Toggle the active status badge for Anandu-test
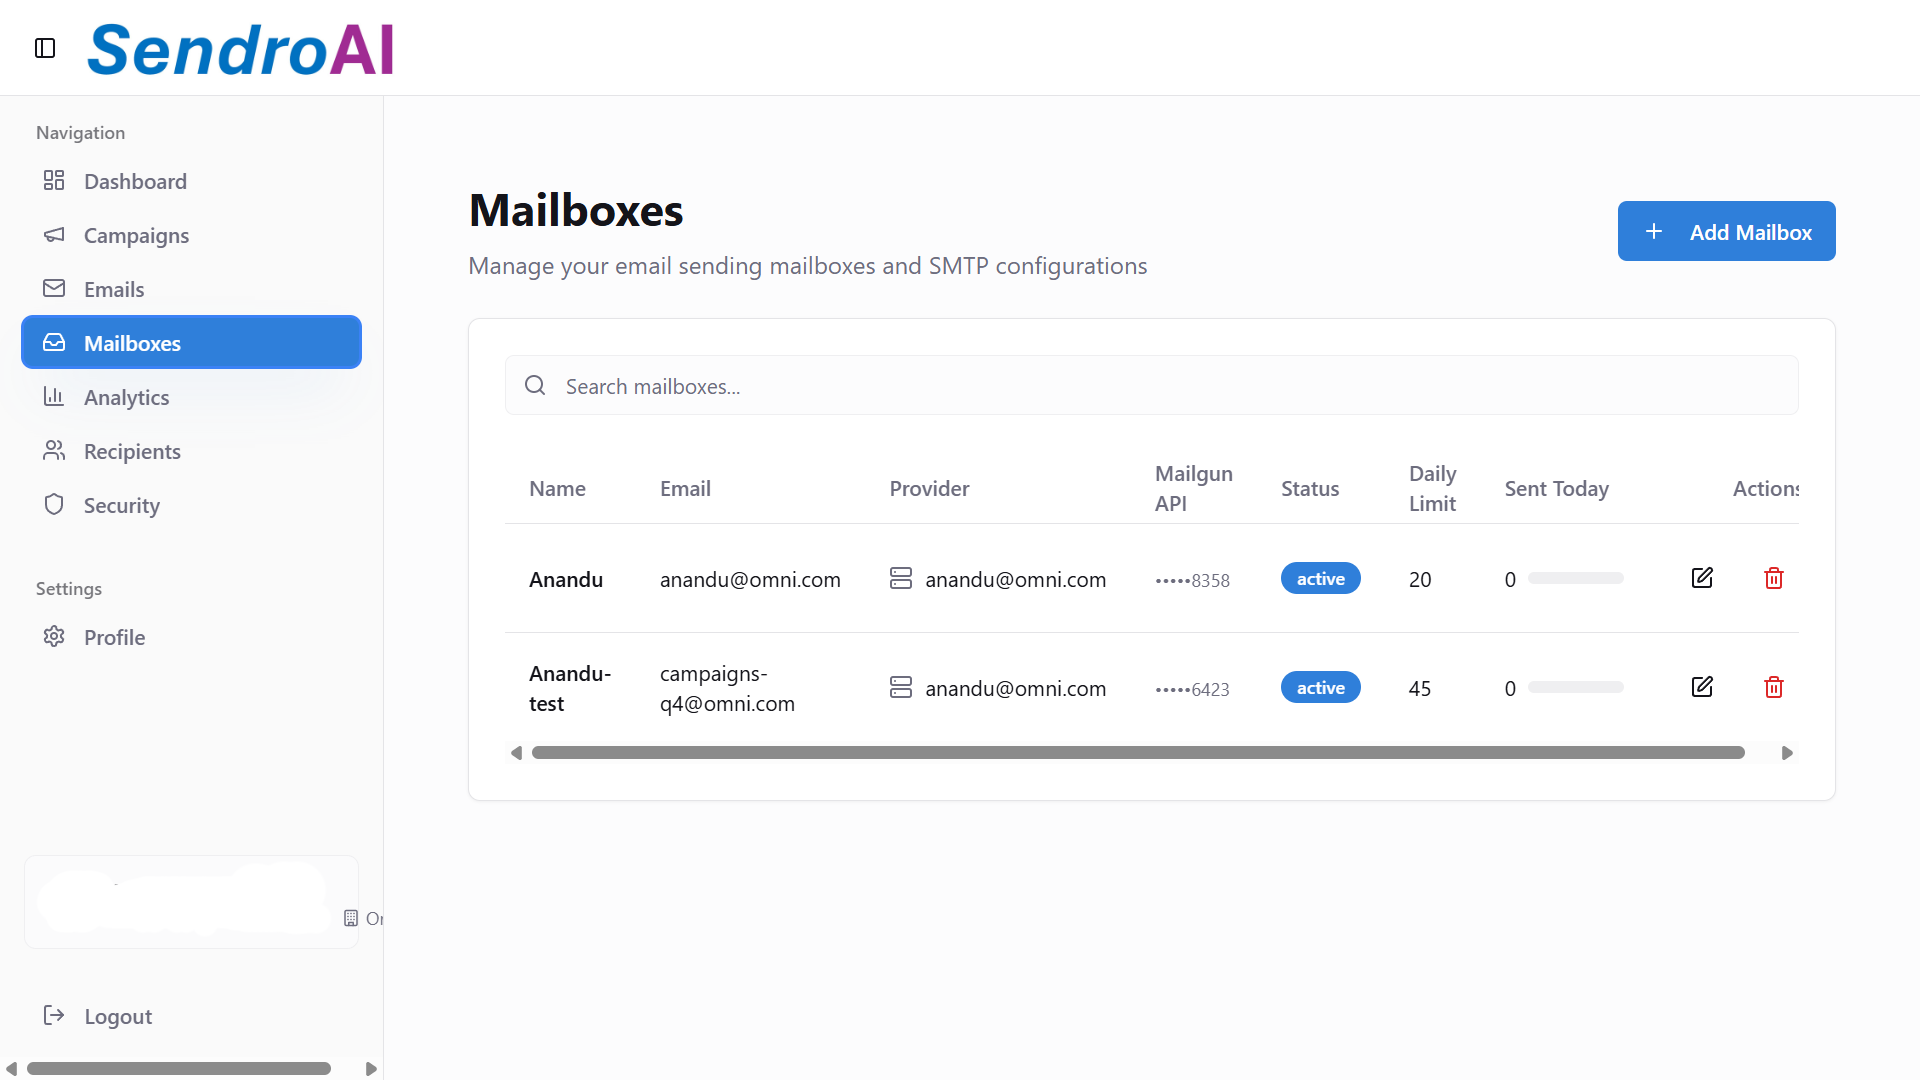1920x1080 pixels. click(1320, 687)
